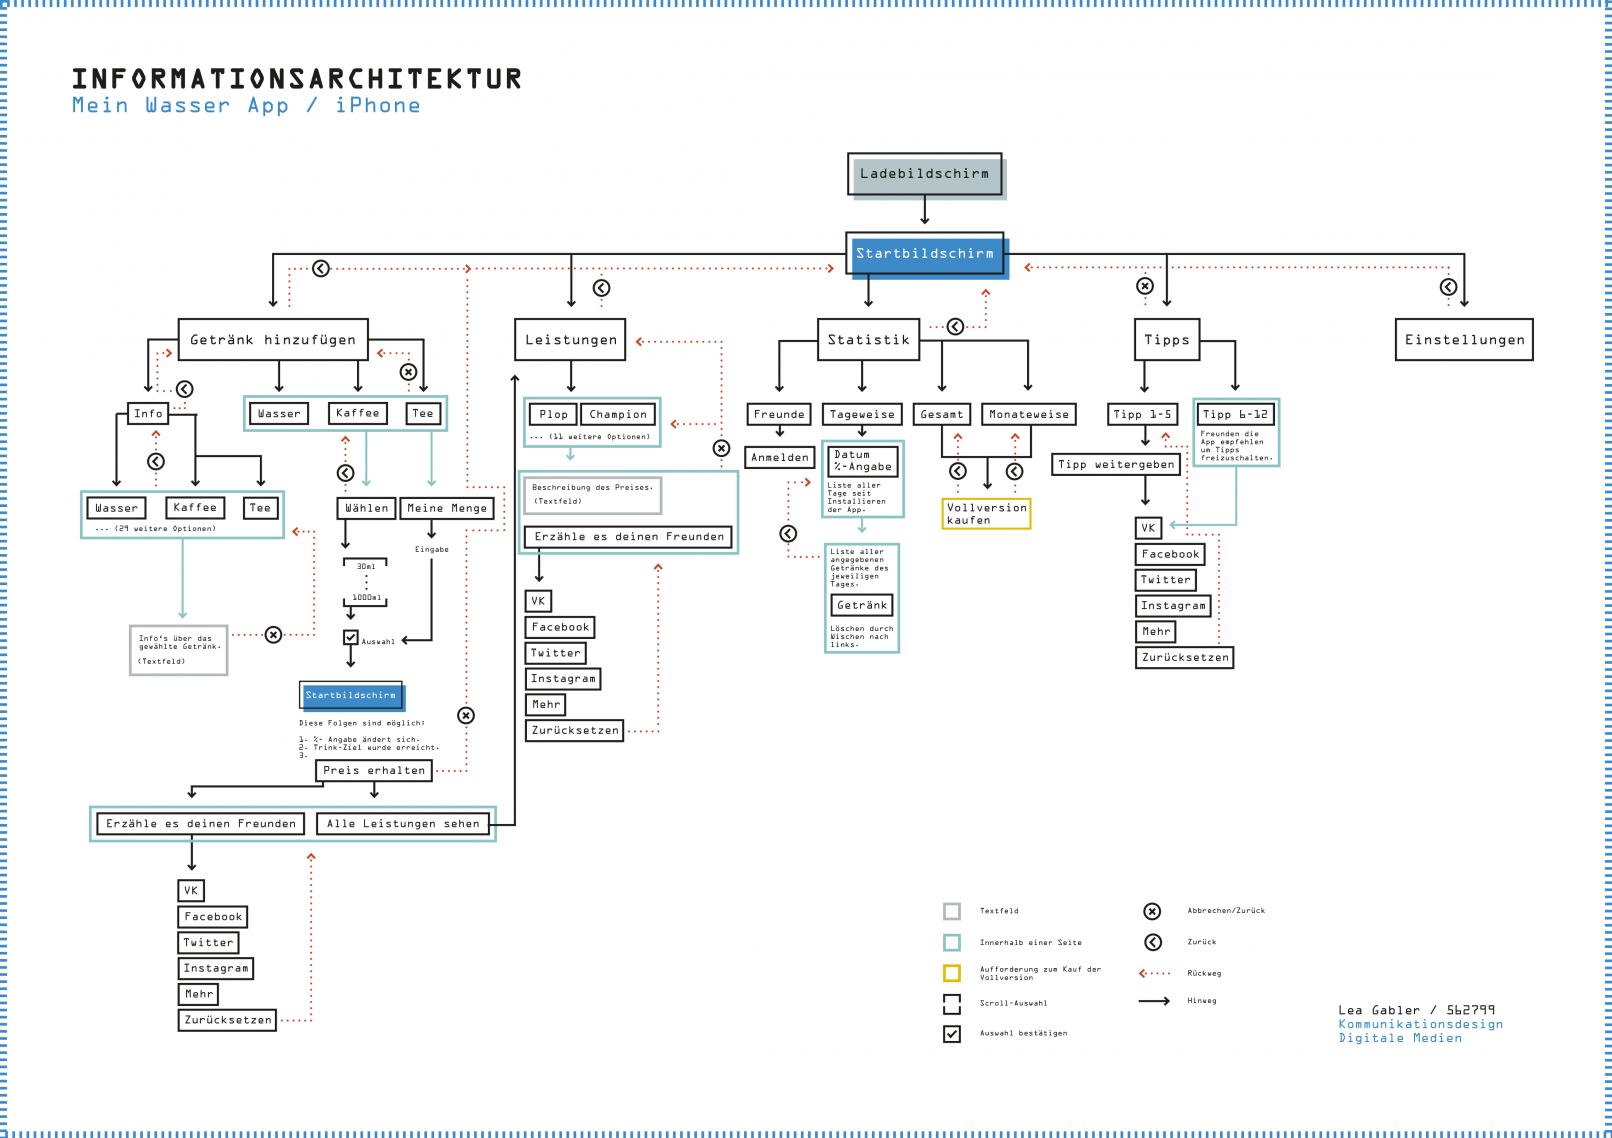Click the cancel X icon above Tipps
Screen dimensions: 1612x1138
point(1145,286)
